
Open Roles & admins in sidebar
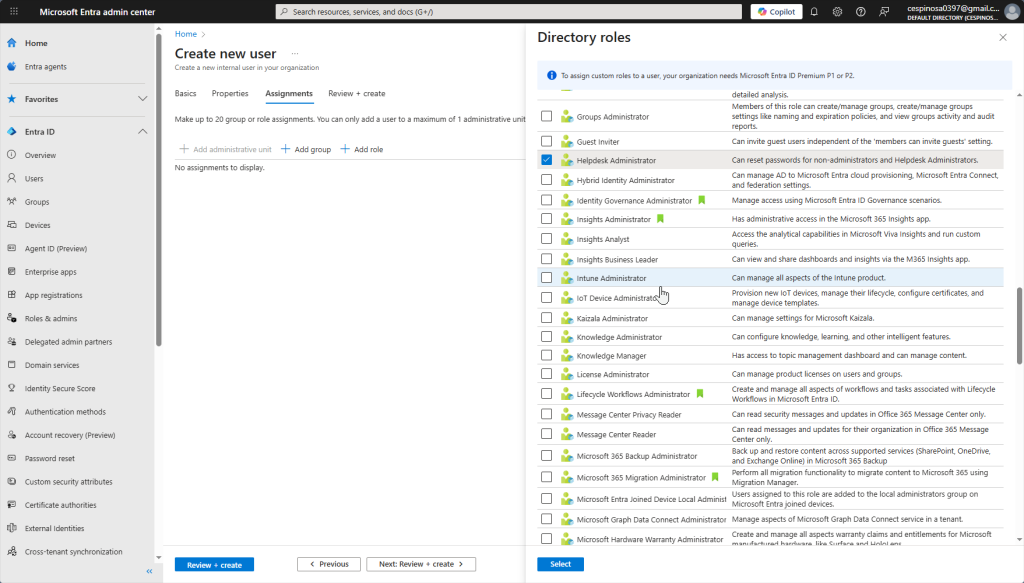click(x=50, y=318)
